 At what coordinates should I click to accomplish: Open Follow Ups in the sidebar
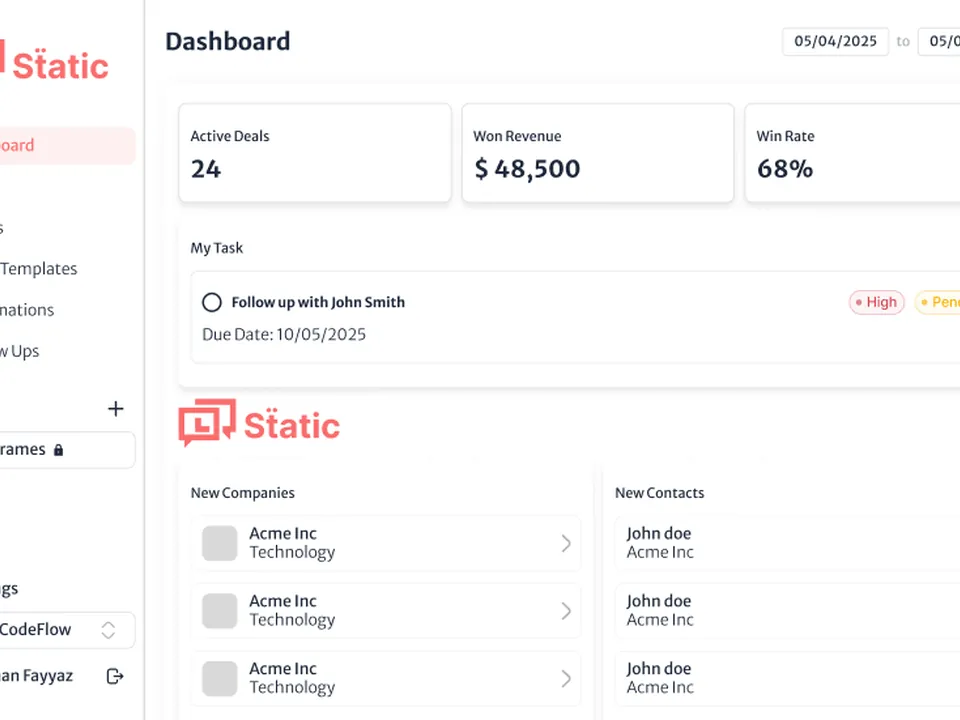[20, 351]
